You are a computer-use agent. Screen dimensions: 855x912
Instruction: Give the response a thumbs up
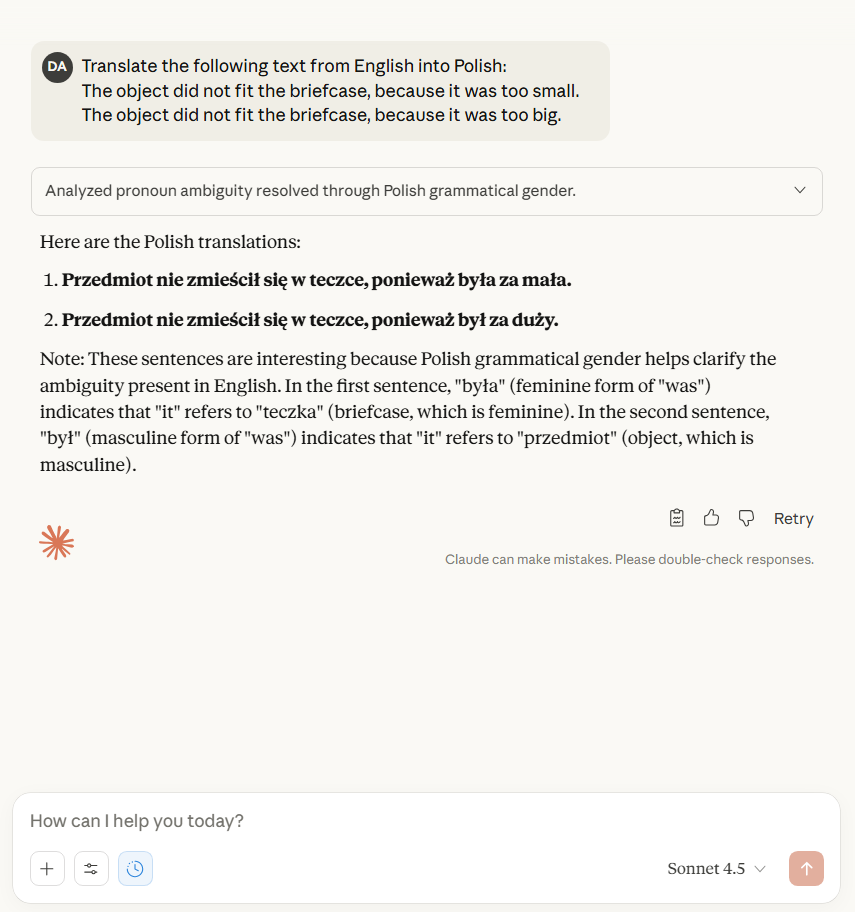coord(711,518)
